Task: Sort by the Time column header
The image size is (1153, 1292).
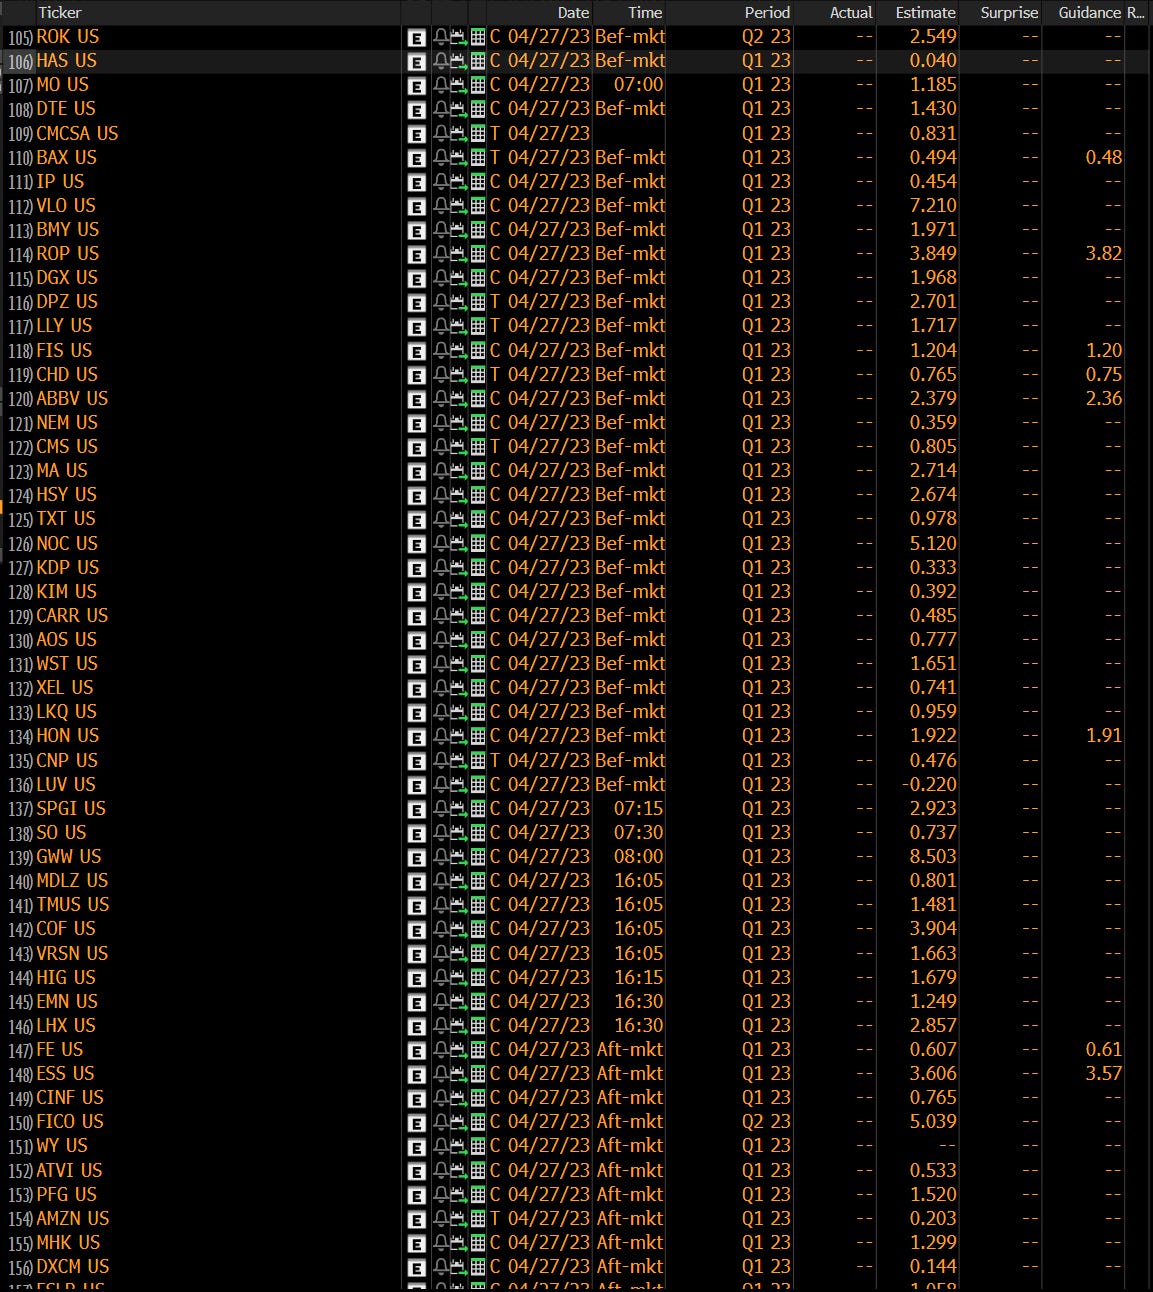Action: tap(645, 13)
